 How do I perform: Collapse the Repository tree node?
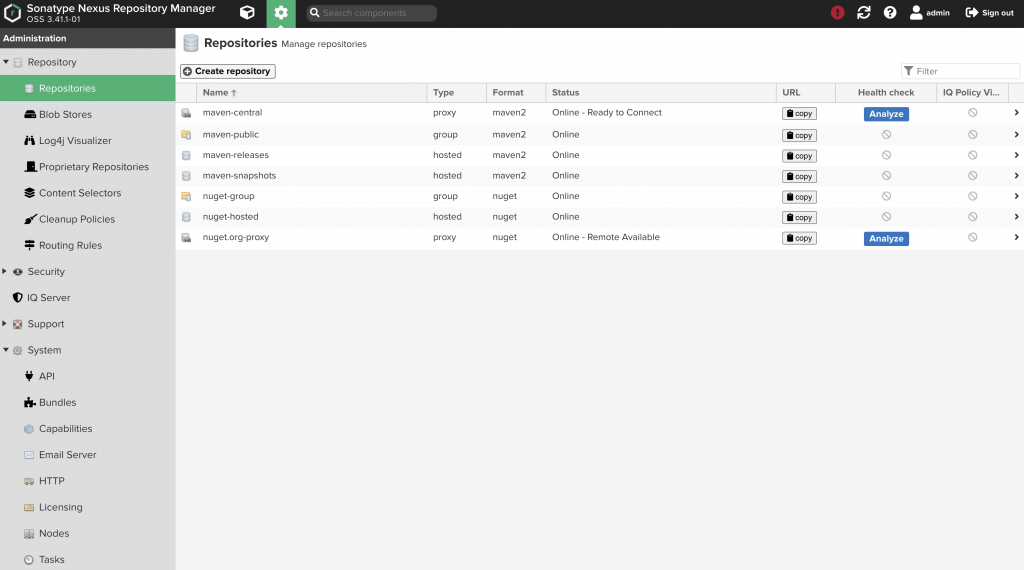[x=6, y=62]
